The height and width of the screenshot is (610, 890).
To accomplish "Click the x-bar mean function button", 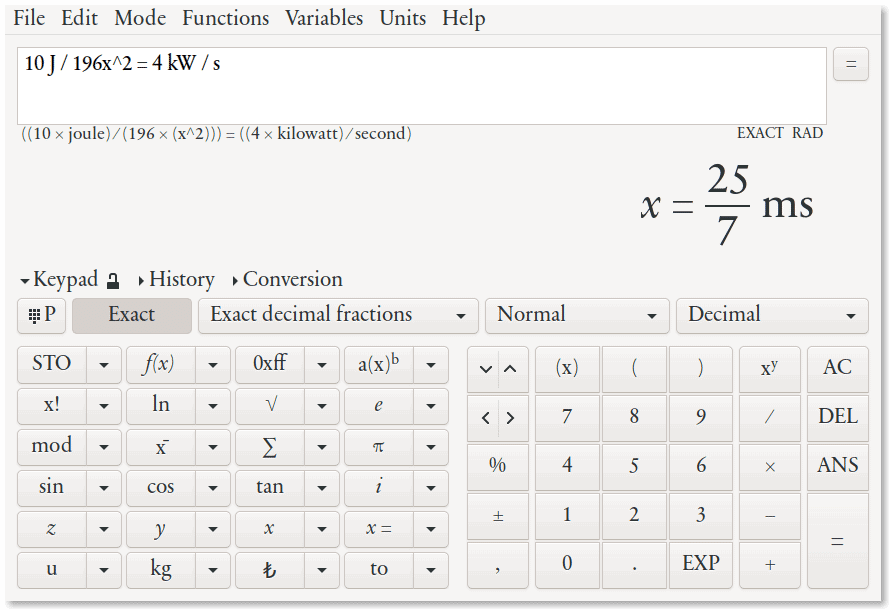I will pyautogui.click(x=161, y=447).
